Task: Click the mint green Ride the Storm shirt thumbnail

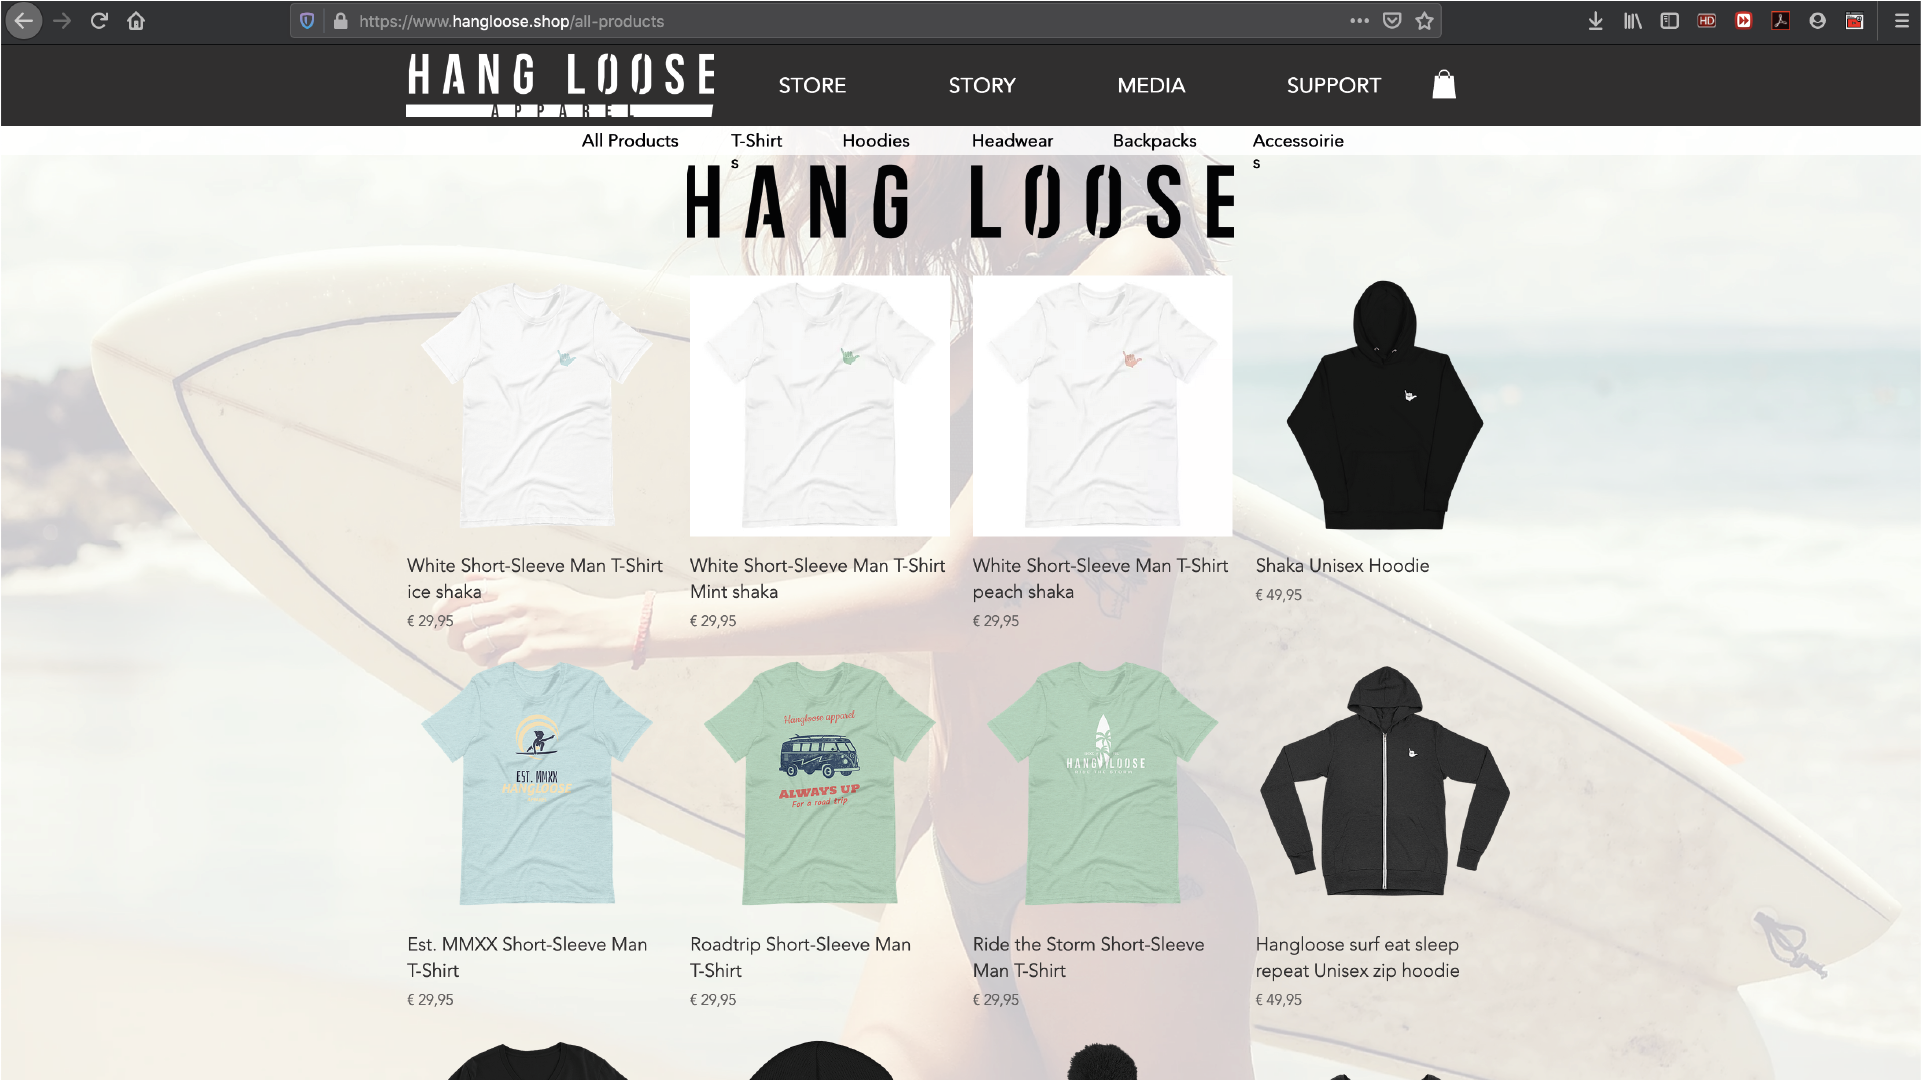Action: (x=1102, y=784)
